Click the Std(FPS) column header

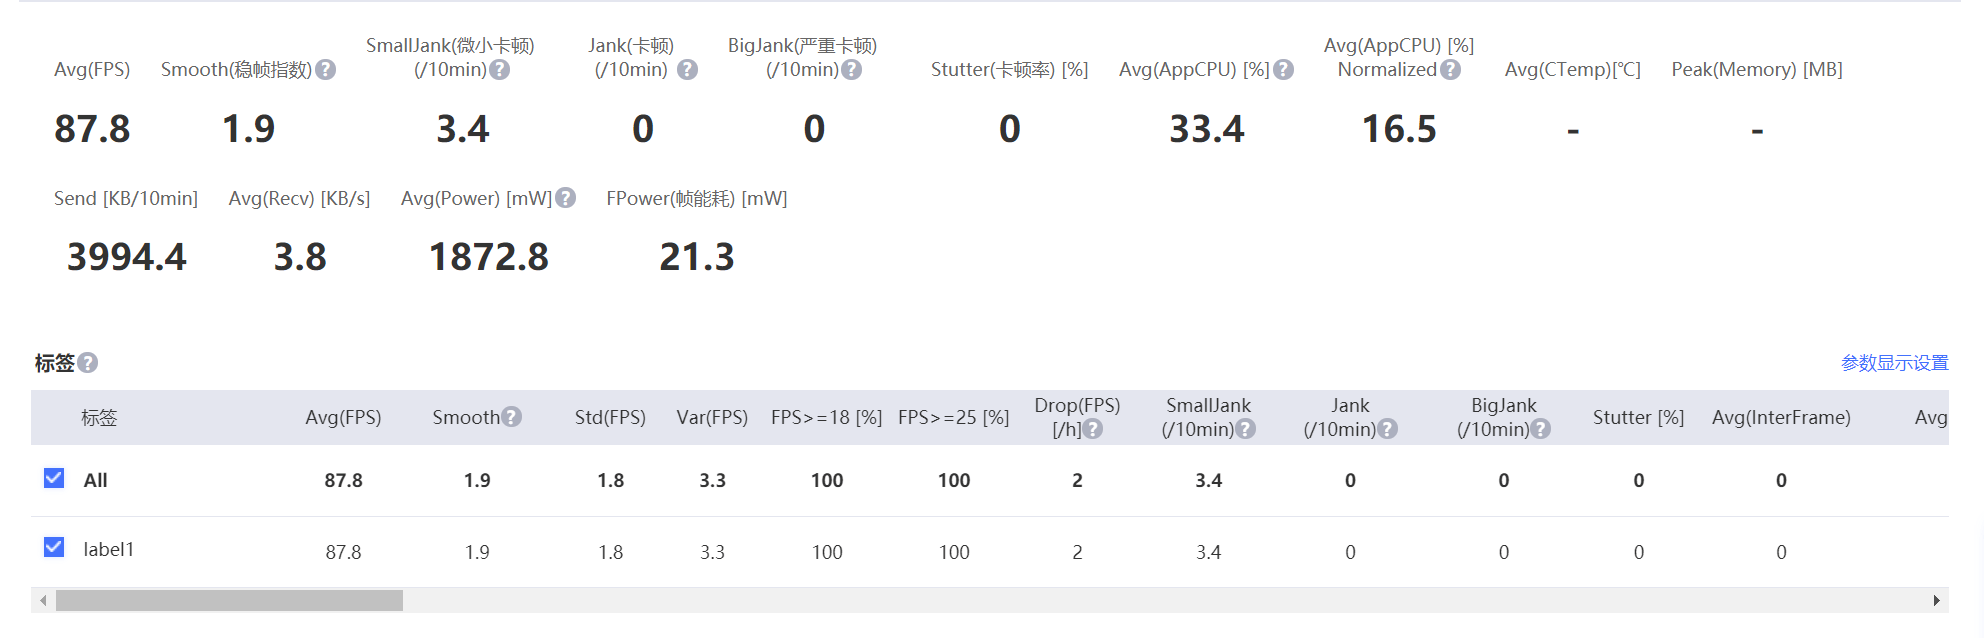coord(610,417)
